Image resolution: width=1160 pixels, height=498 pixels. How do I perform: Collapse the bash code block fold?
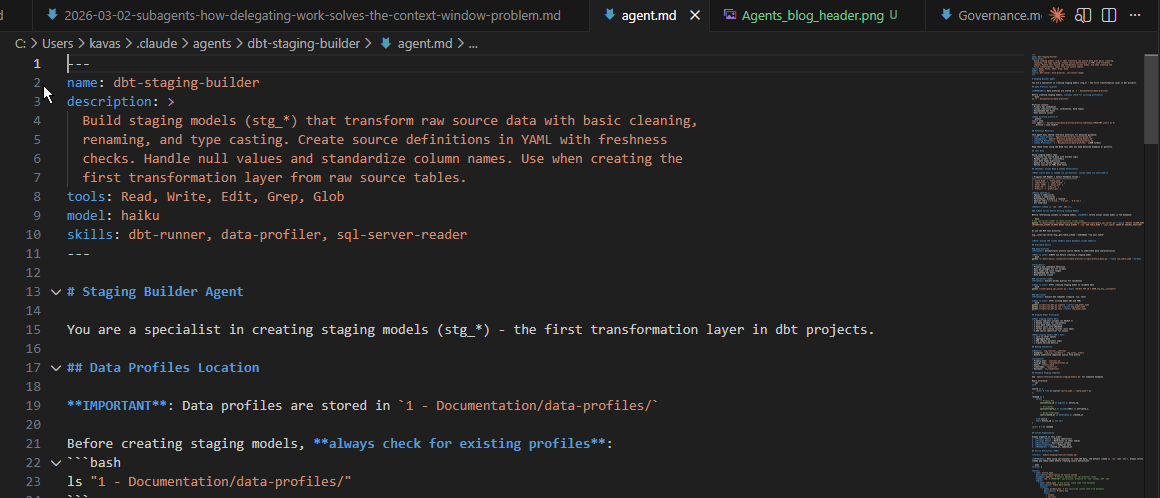coord(55,463)
